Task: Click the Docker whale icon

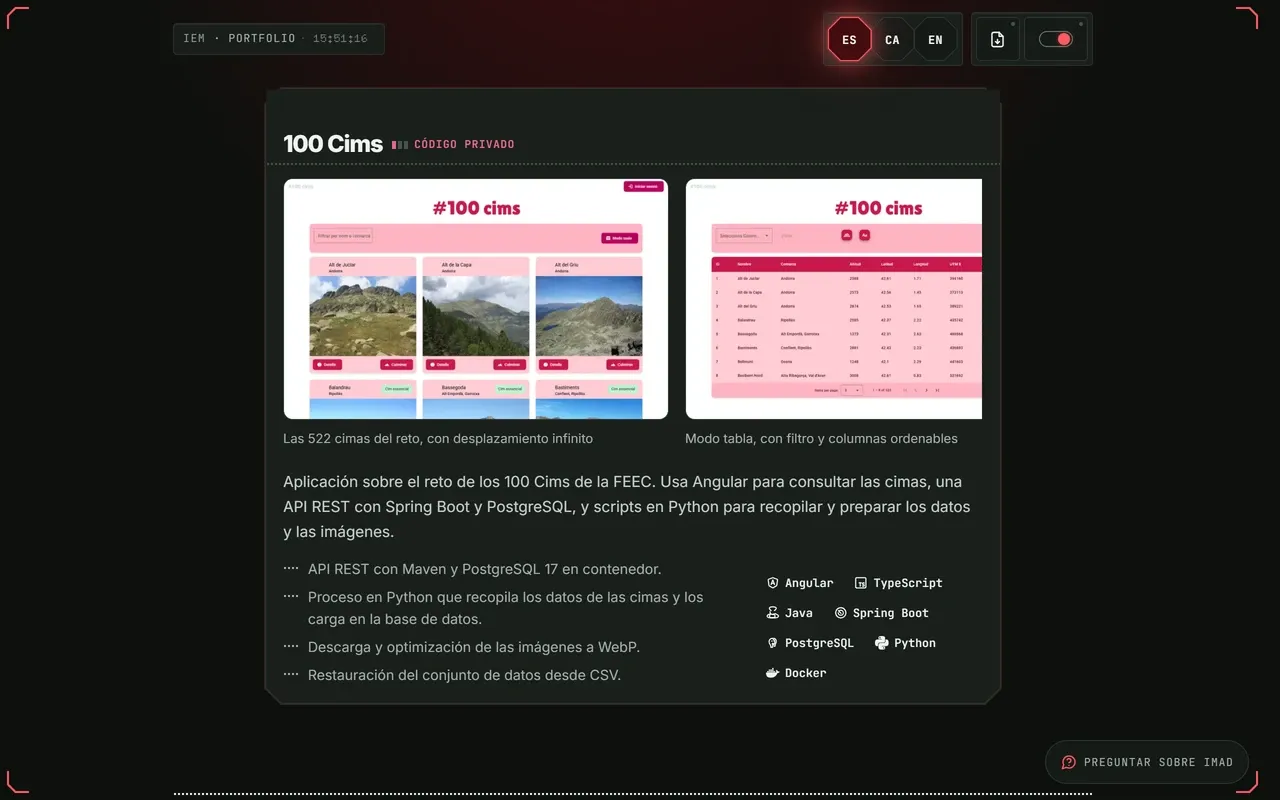Action: [772, 673]
